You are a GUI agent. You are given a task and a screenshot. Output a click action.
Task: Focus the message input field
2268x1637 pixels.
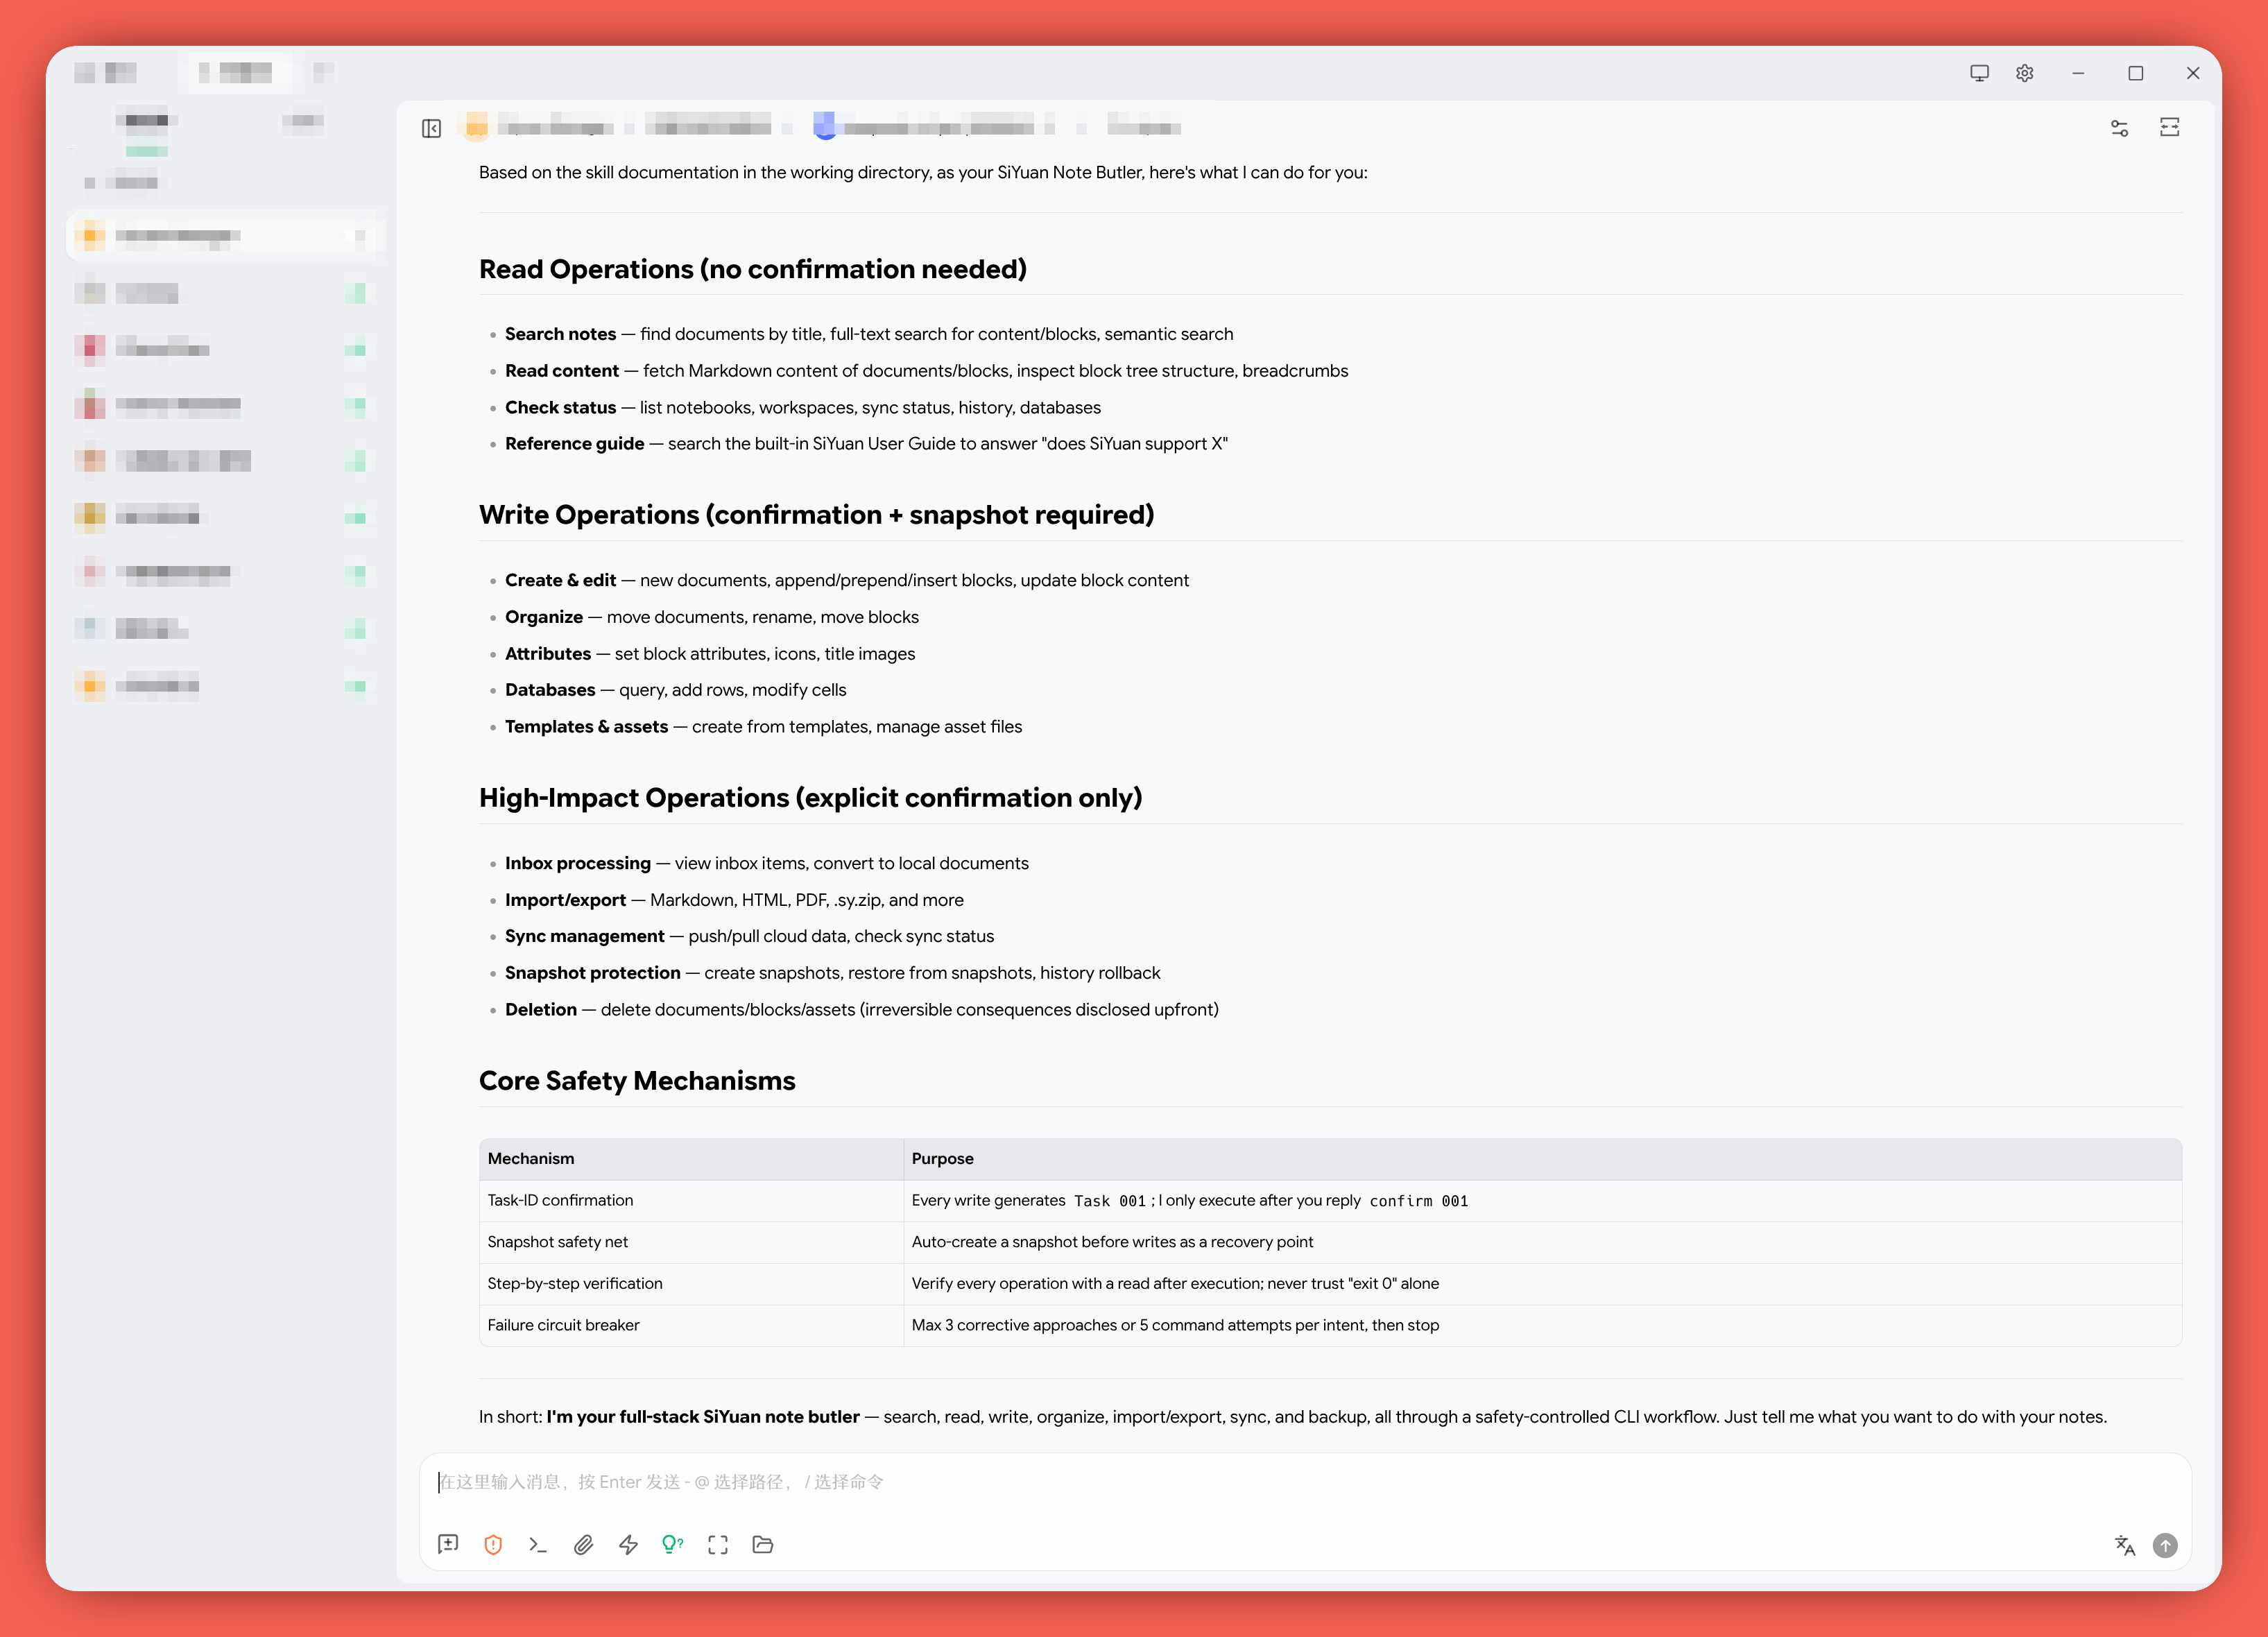click(x=1305, y=1482)
